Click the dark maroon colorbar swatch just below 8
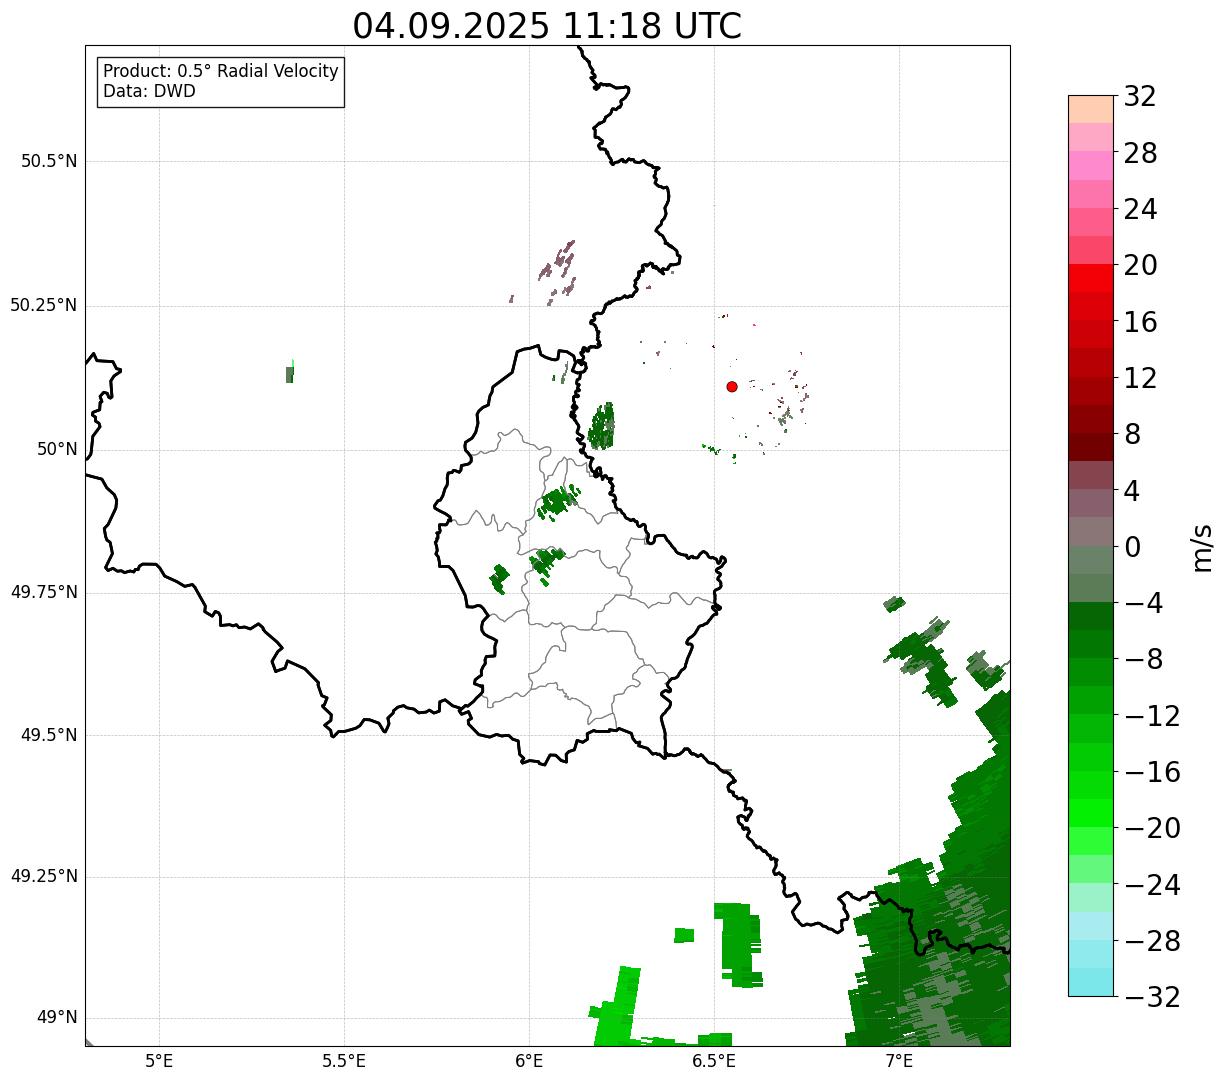The width and height of the screenshot is (1225, 1081). click(1090, 447)
